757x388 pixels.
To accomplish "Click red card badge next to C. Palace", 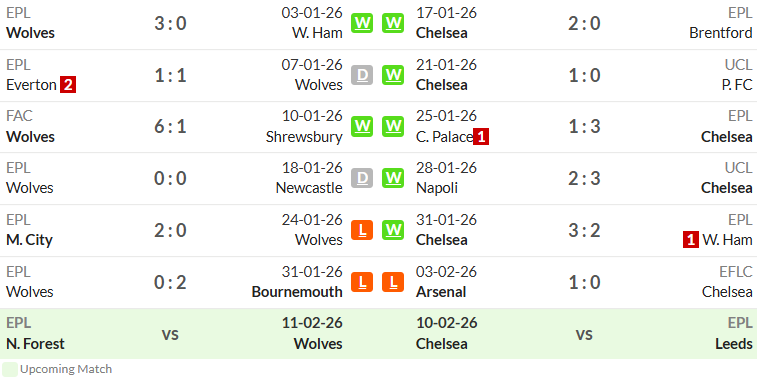I will pyautogui.click(x=481, y=137).
